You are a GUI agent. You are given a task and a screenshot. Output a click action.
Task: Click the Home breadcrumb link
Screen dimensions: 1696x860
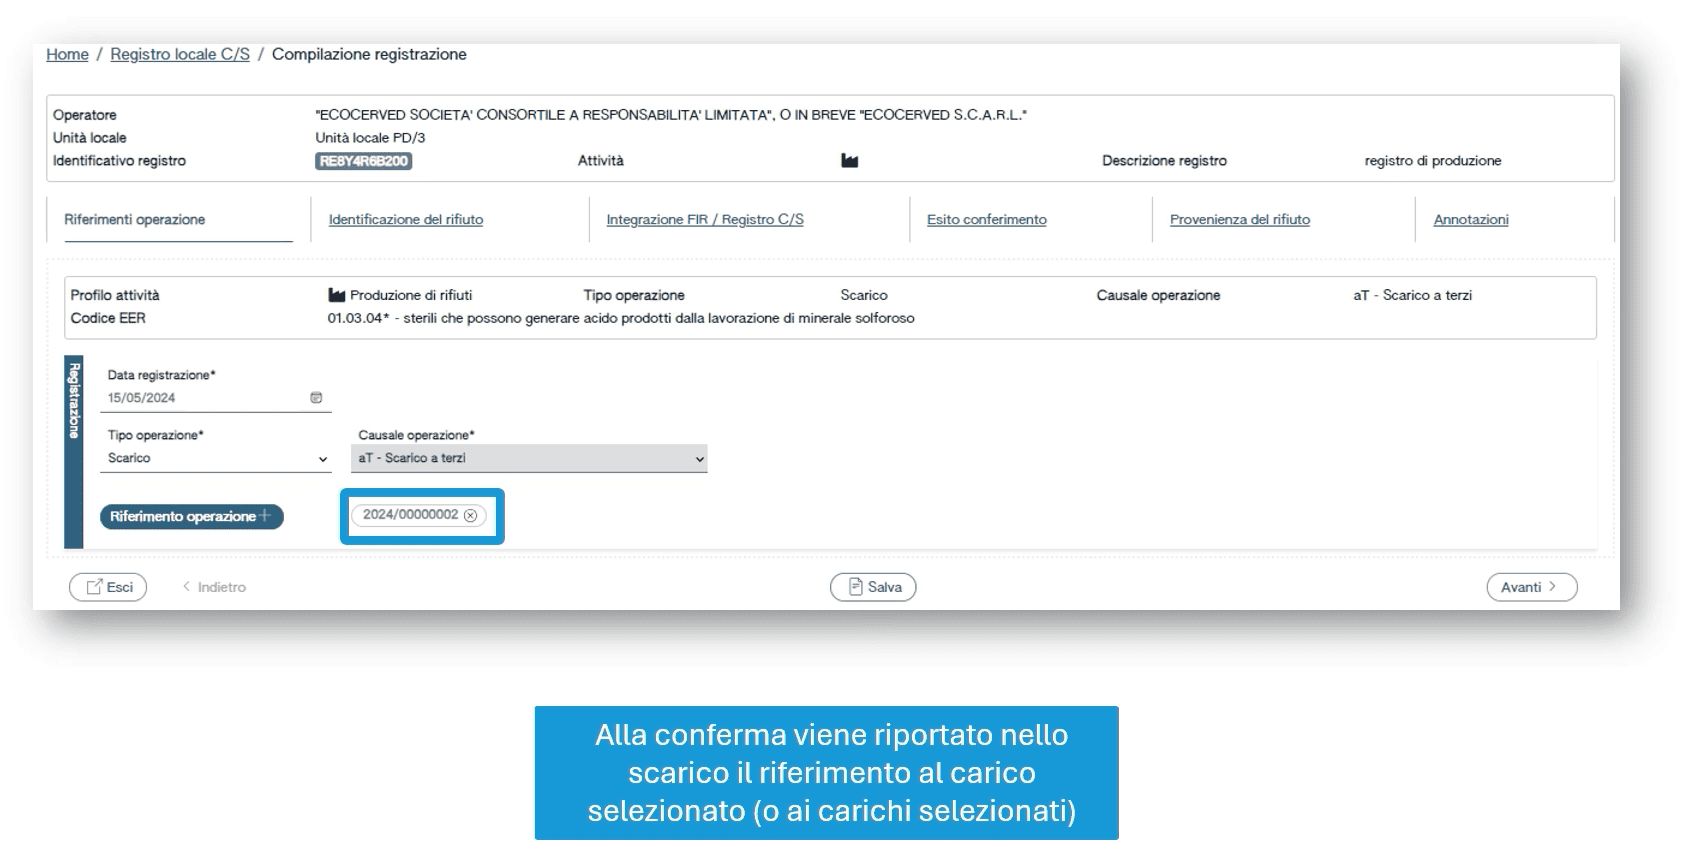pos(67,55)
